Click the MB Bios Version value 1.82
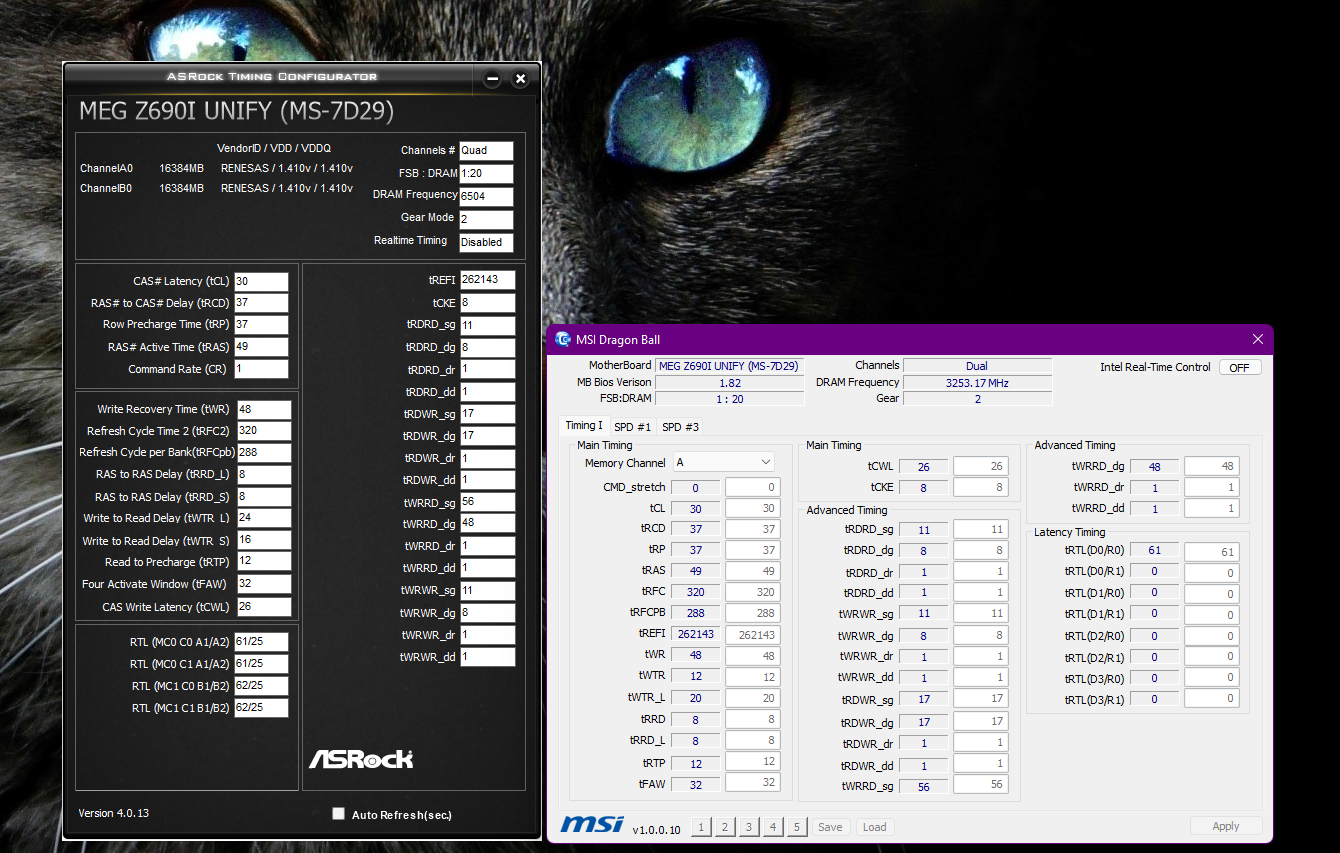The image size is (1340, 853). coord(730,382)
